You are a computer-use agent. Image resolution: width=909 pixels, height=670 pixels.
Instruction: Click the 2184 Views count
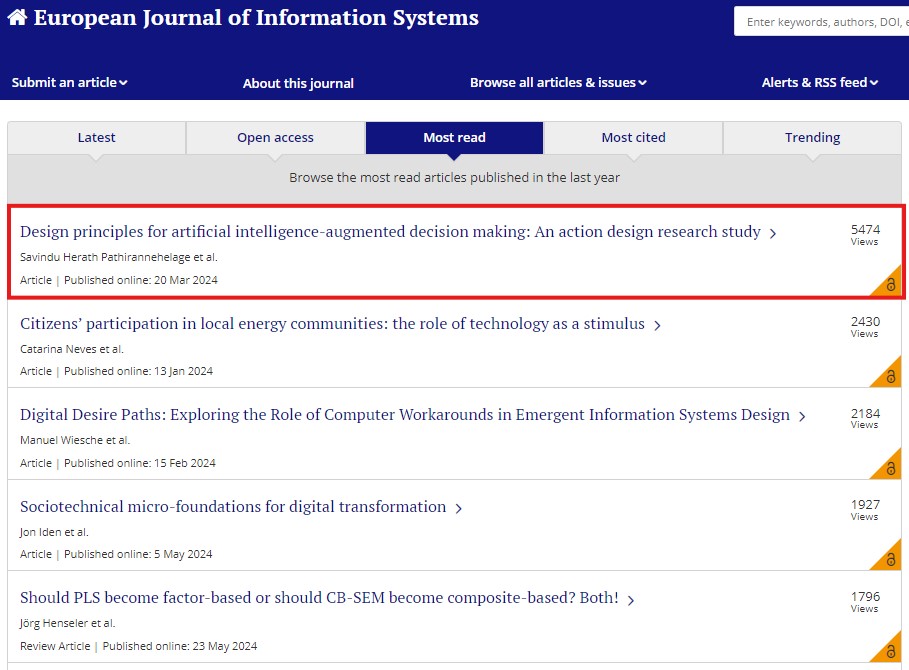tap(865, 418)
